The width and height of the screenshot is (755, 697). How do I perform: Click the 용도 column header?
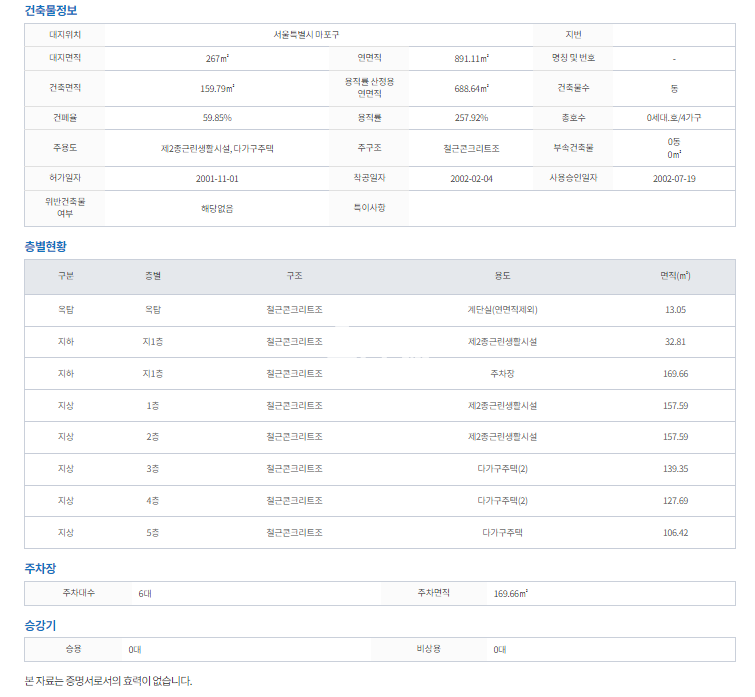[x=502, y=276]
